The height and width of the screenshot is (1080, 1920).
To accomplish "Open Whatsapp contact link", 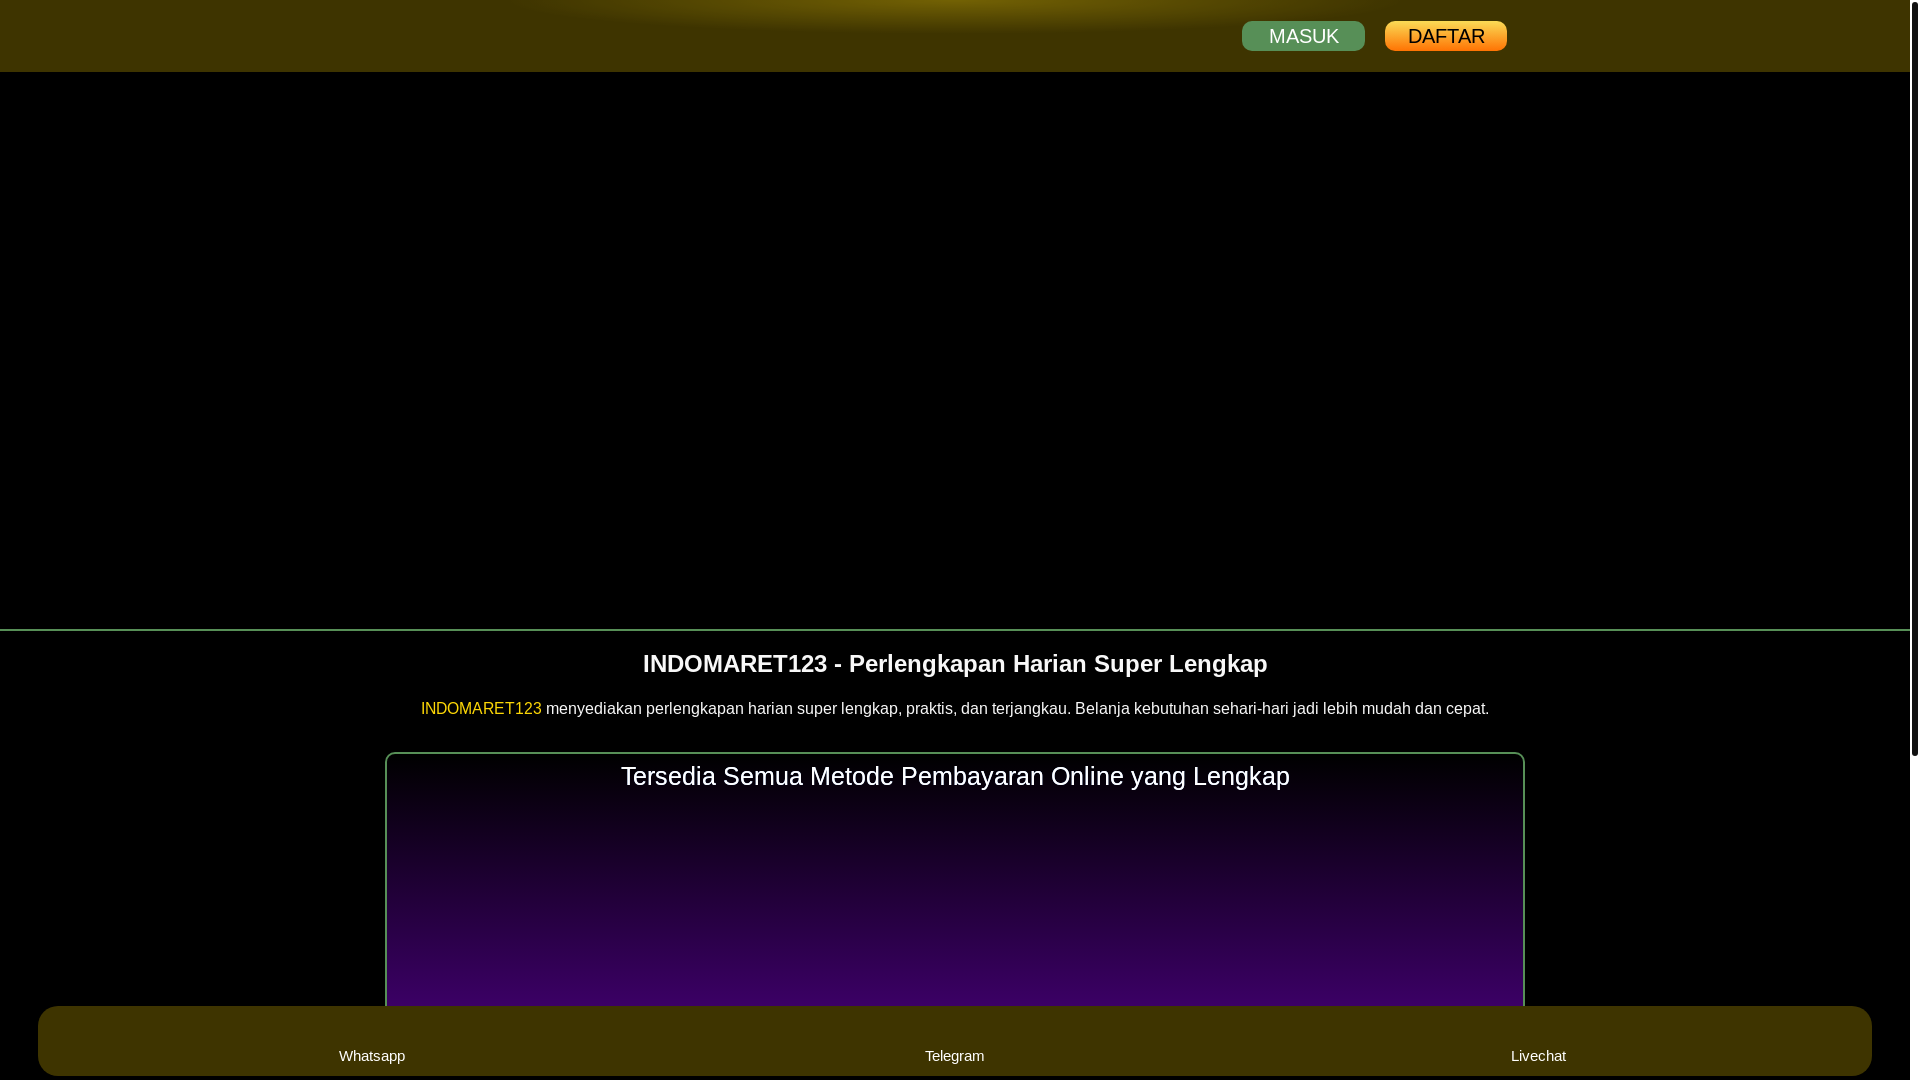I will click(372, 1055).
